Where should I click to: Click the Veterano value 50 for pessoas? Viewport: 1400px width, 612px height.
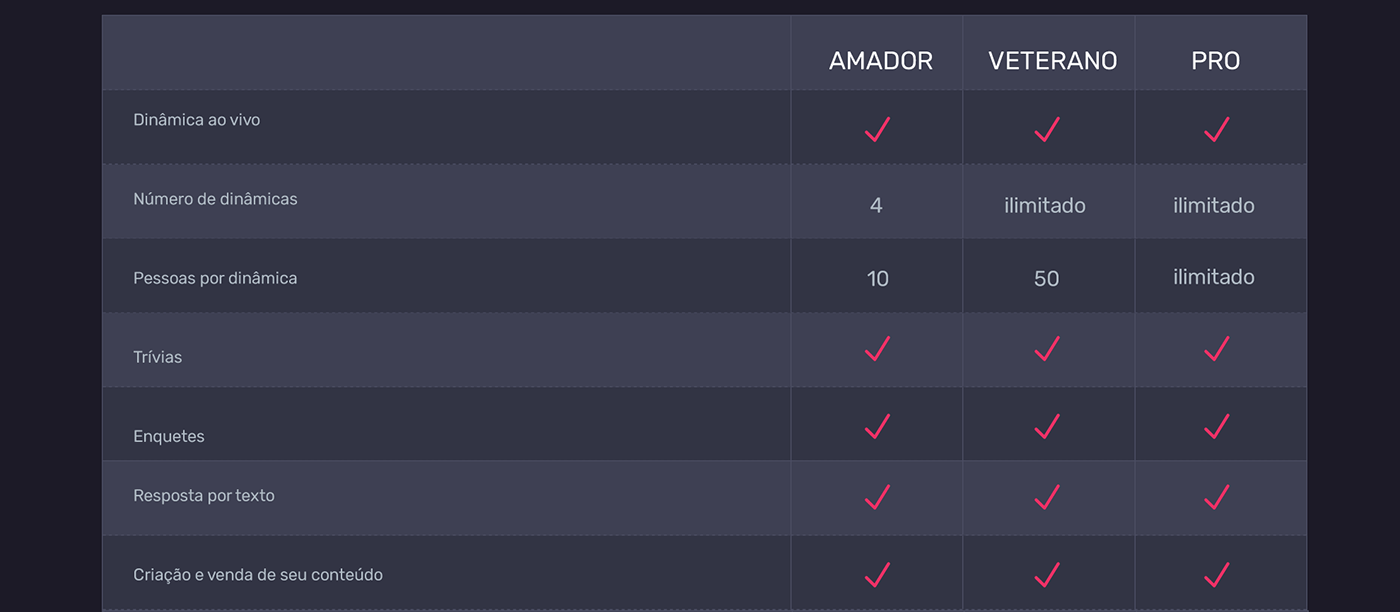tap(1046, 279)
